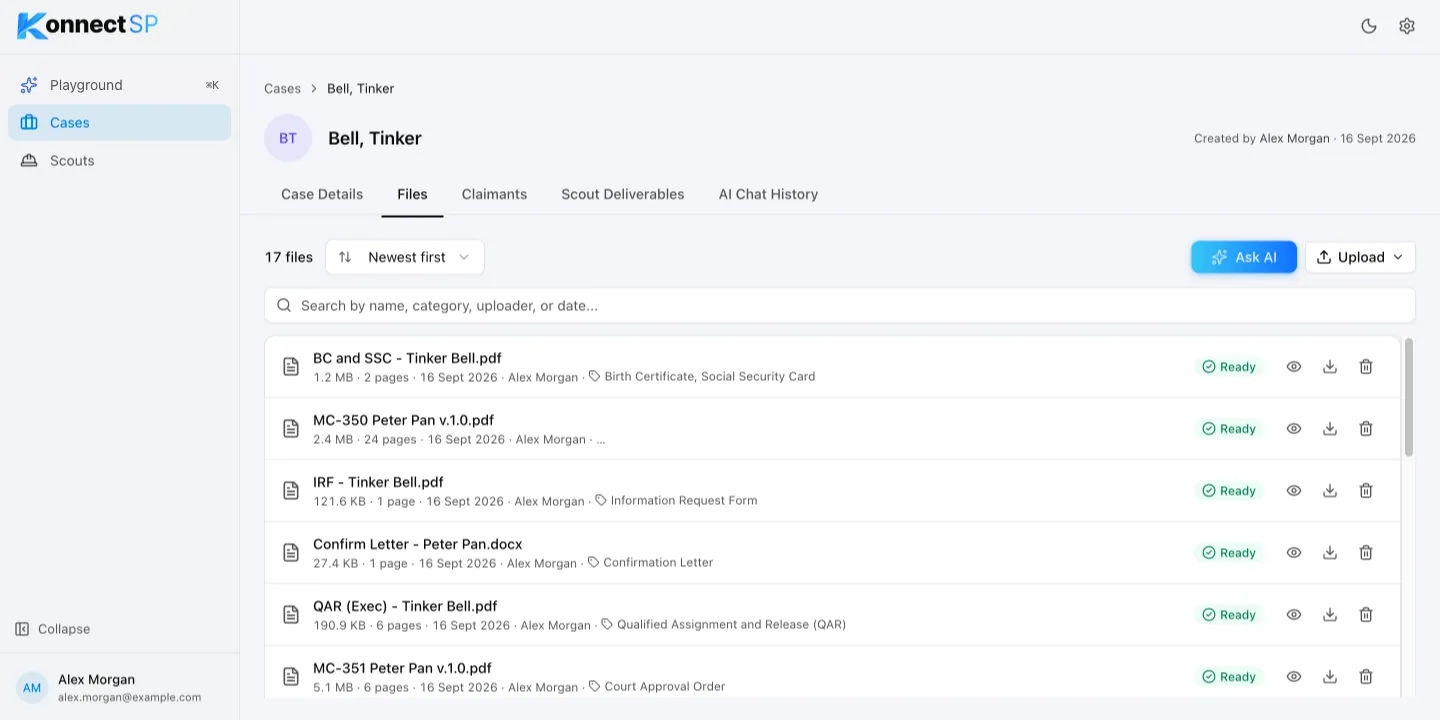Image resolution: width=1440 pixels, height=720 pixels.
Task: Download Confirm Letter - Peter Pan.docx
Action: coord(1330,553)
